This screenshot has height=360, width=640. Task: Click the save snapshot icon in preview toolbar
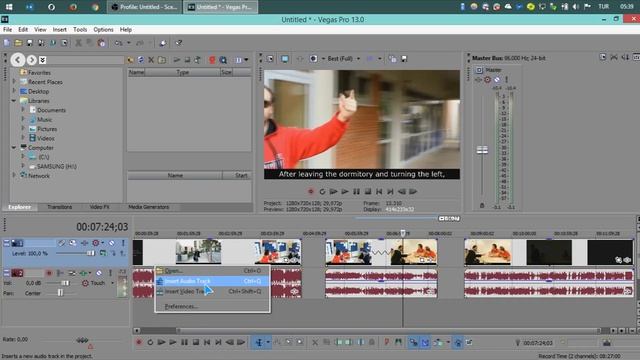[404, 59]
